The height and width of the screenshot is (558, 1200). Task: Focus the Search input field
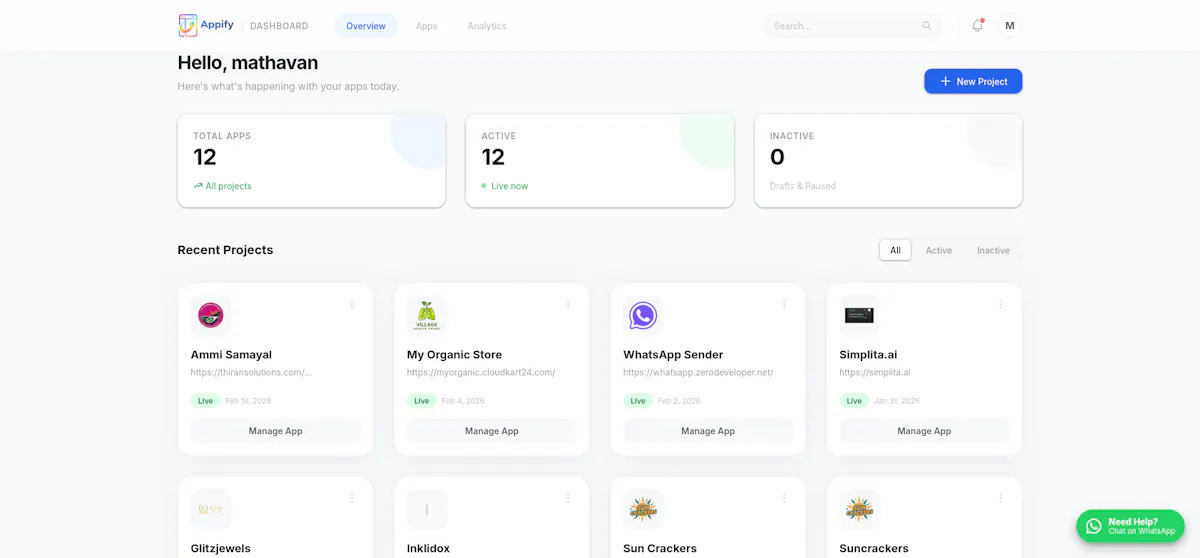tap(851, 26)
